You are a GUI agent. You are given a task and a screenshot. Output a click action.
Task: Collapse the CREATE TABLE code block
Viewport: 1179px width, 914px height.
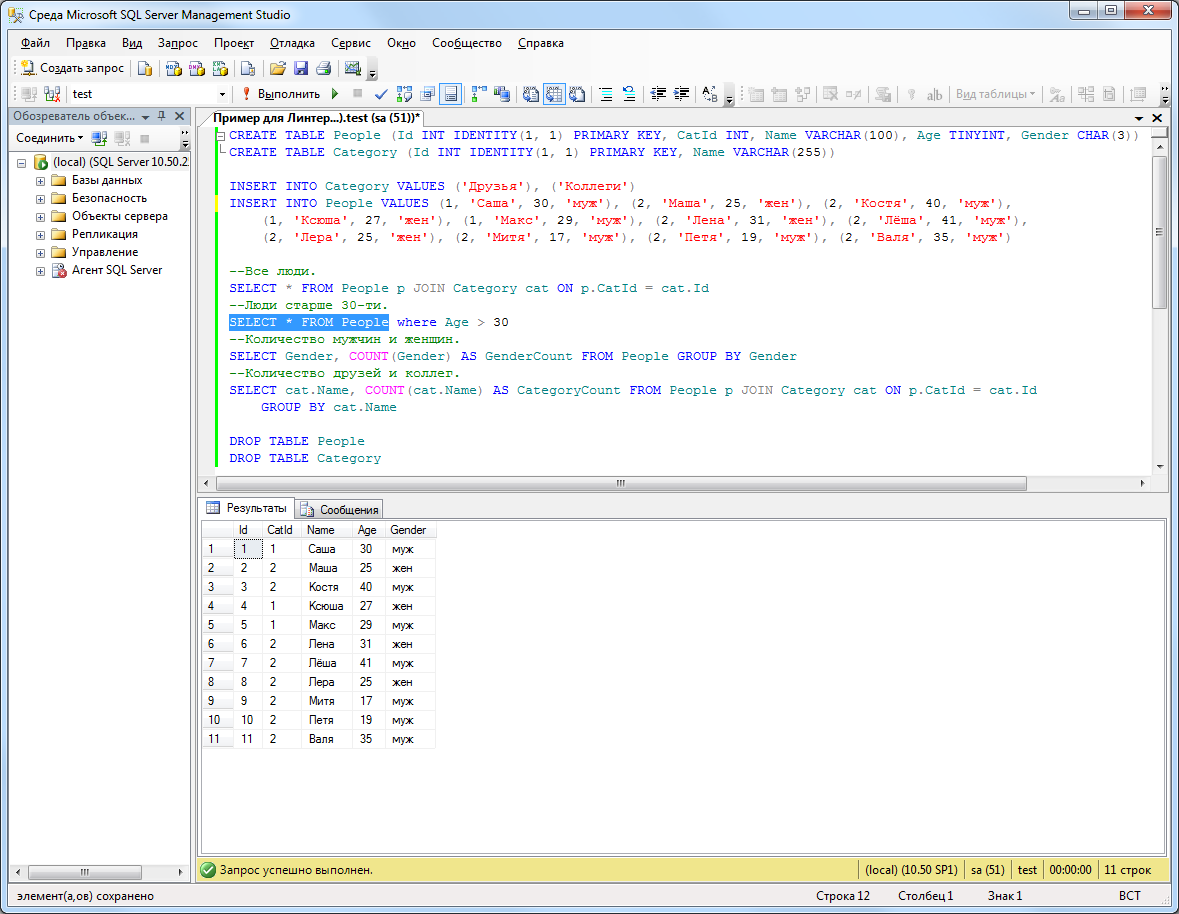pos(221,136)
